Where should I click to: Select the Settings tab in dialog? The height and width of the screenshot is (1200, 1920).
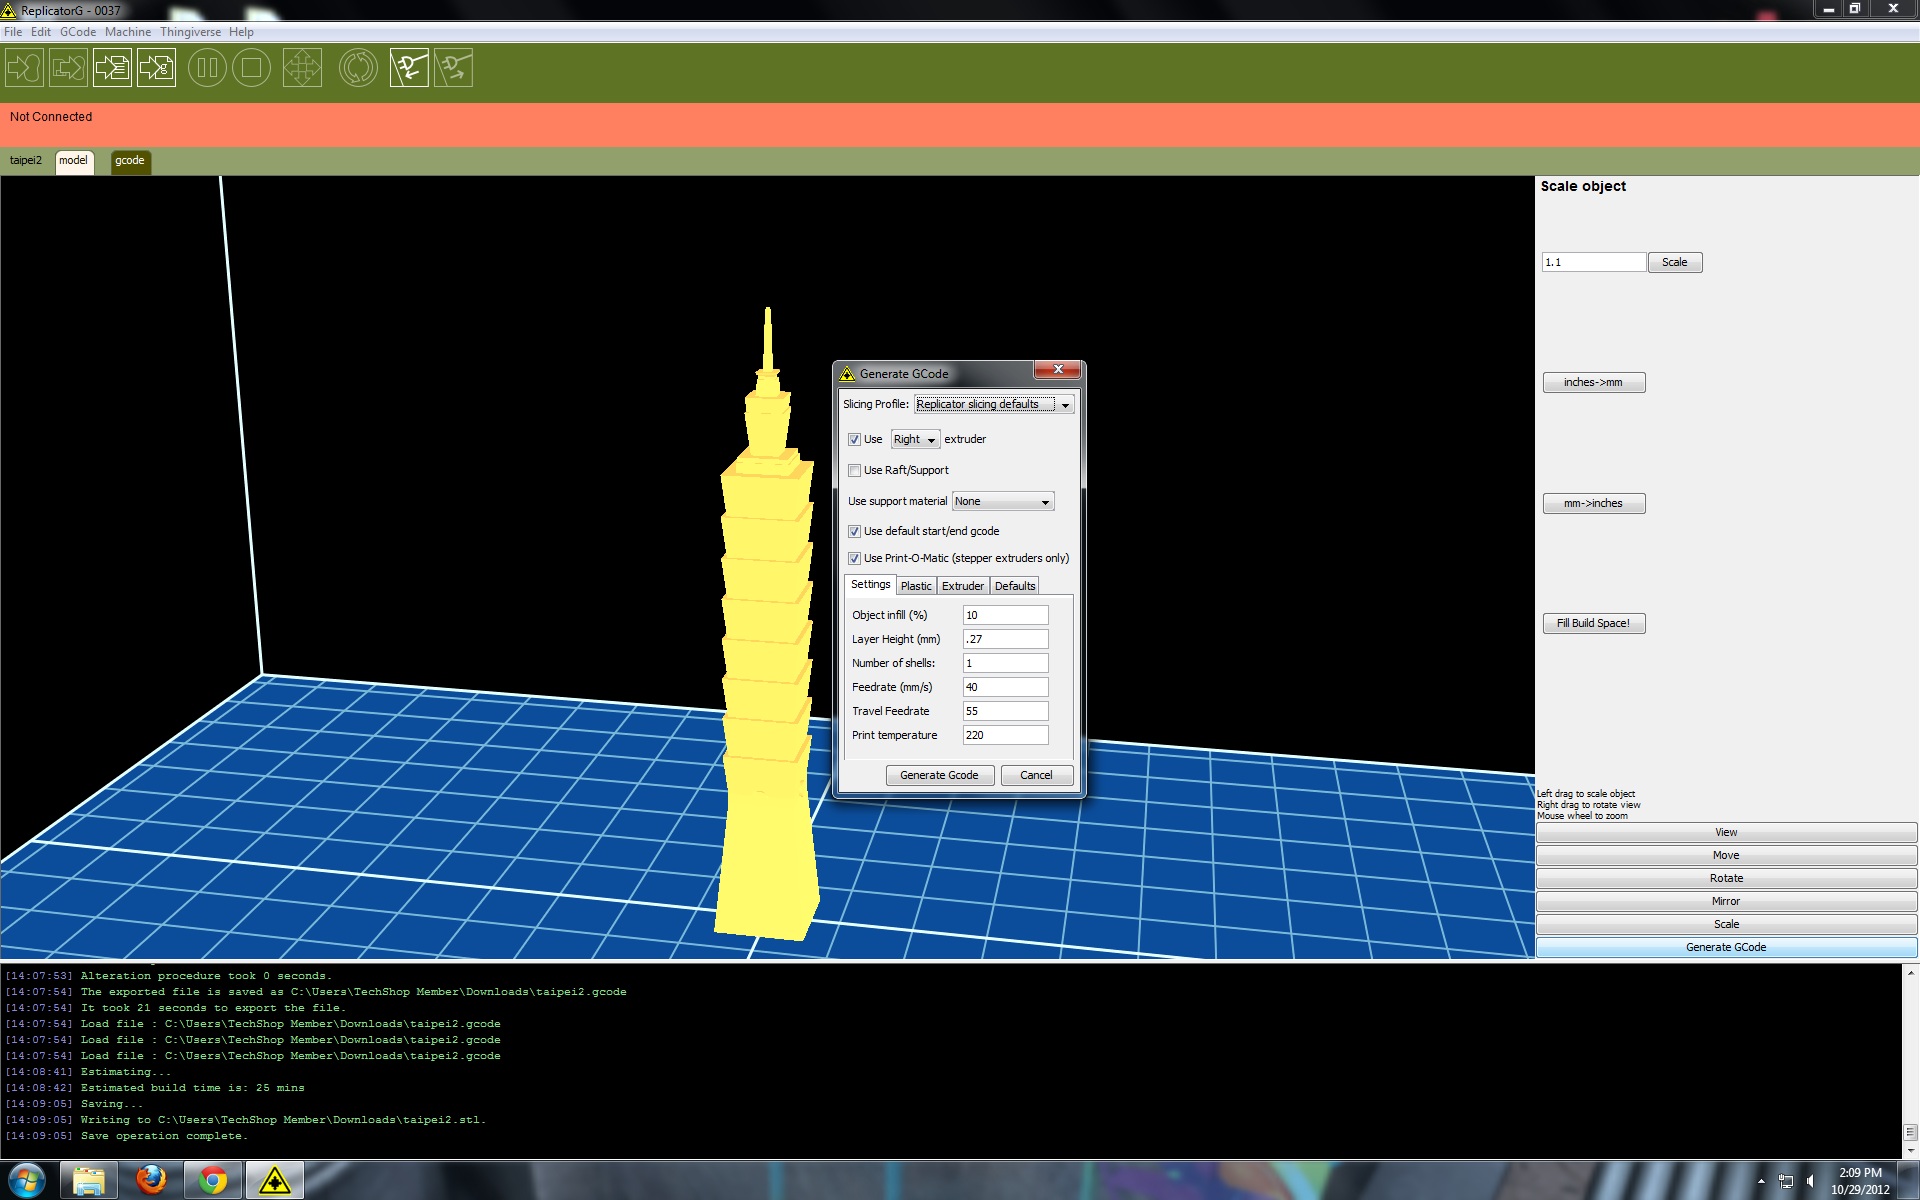tap(870, 585)
